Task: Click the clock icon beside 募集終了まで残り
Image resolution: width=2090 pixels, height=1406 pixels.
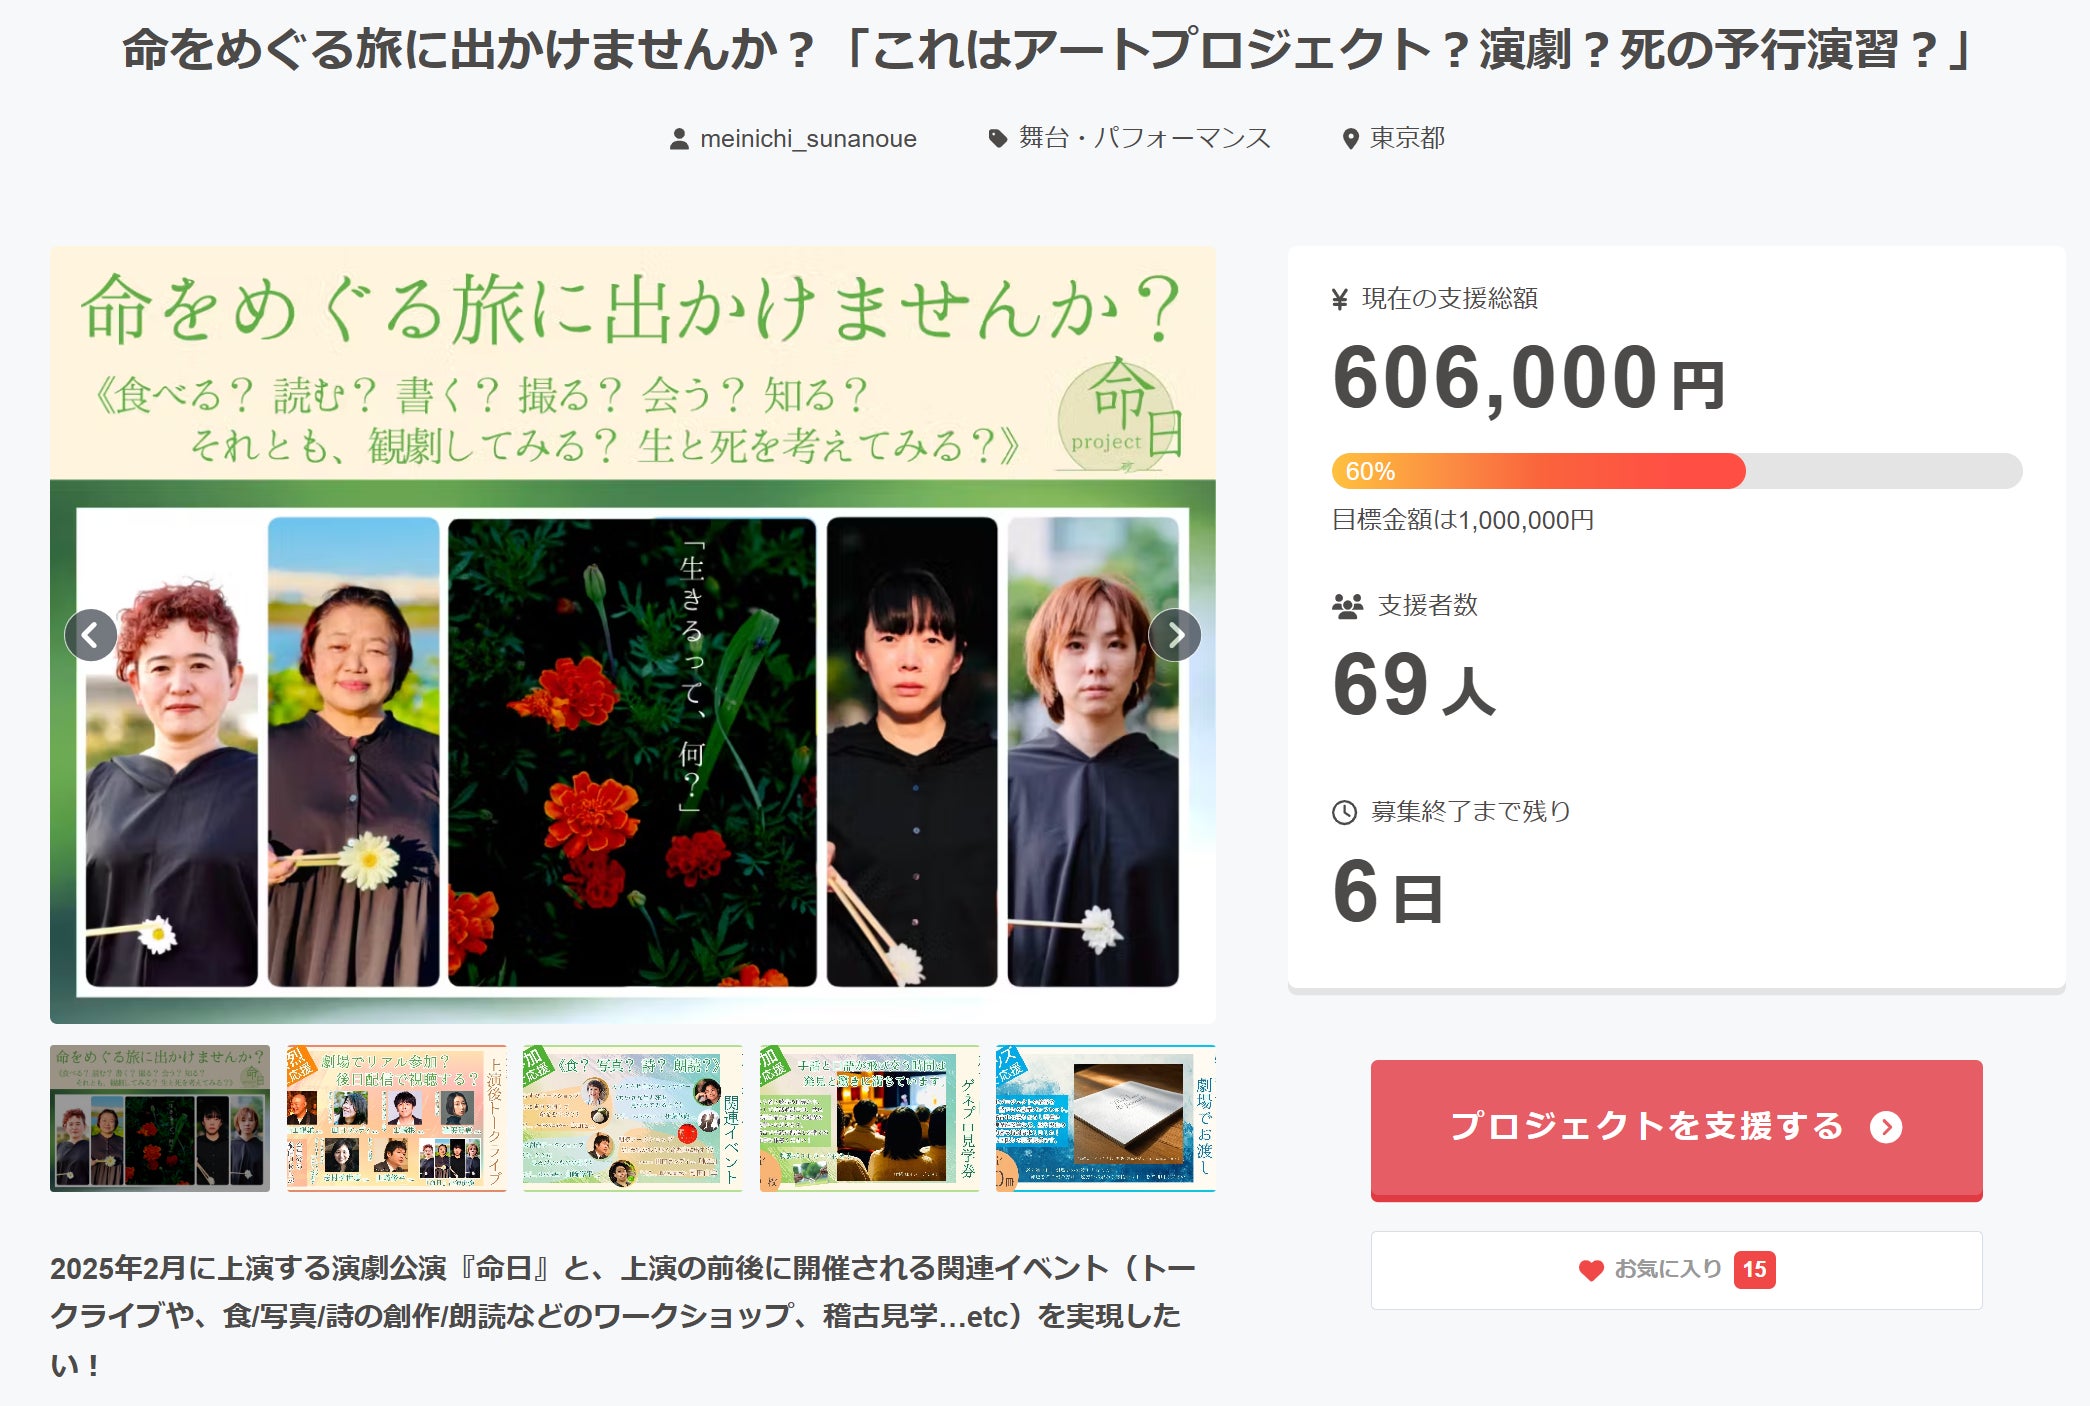Action: click(x=1344, y=812)
